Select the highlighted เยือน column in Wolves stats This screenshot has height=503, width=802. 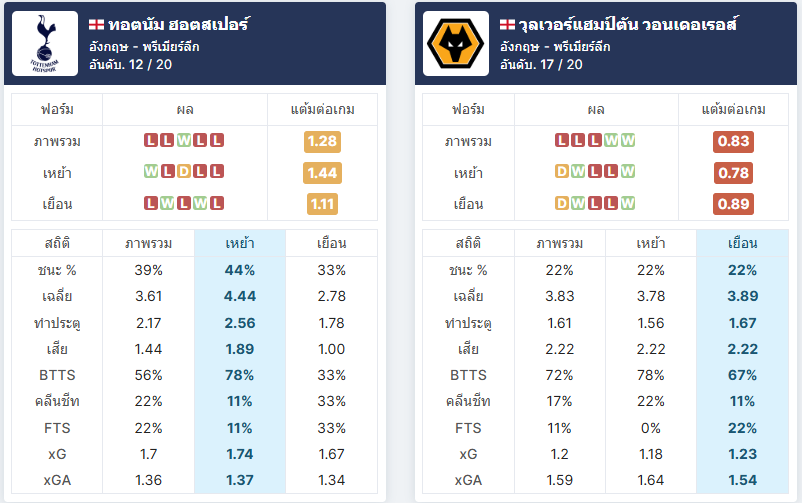pos(742,361)
